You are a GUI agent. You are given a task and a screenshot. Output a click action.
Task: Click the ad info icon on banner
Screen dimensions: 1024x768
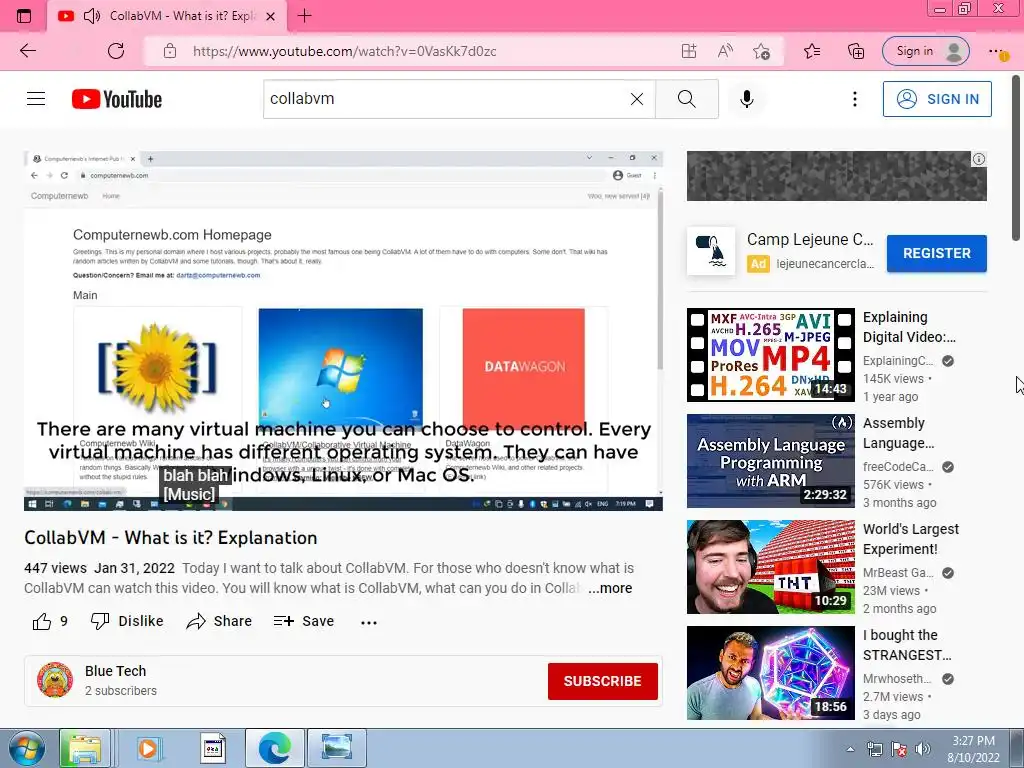coord(978,159)
